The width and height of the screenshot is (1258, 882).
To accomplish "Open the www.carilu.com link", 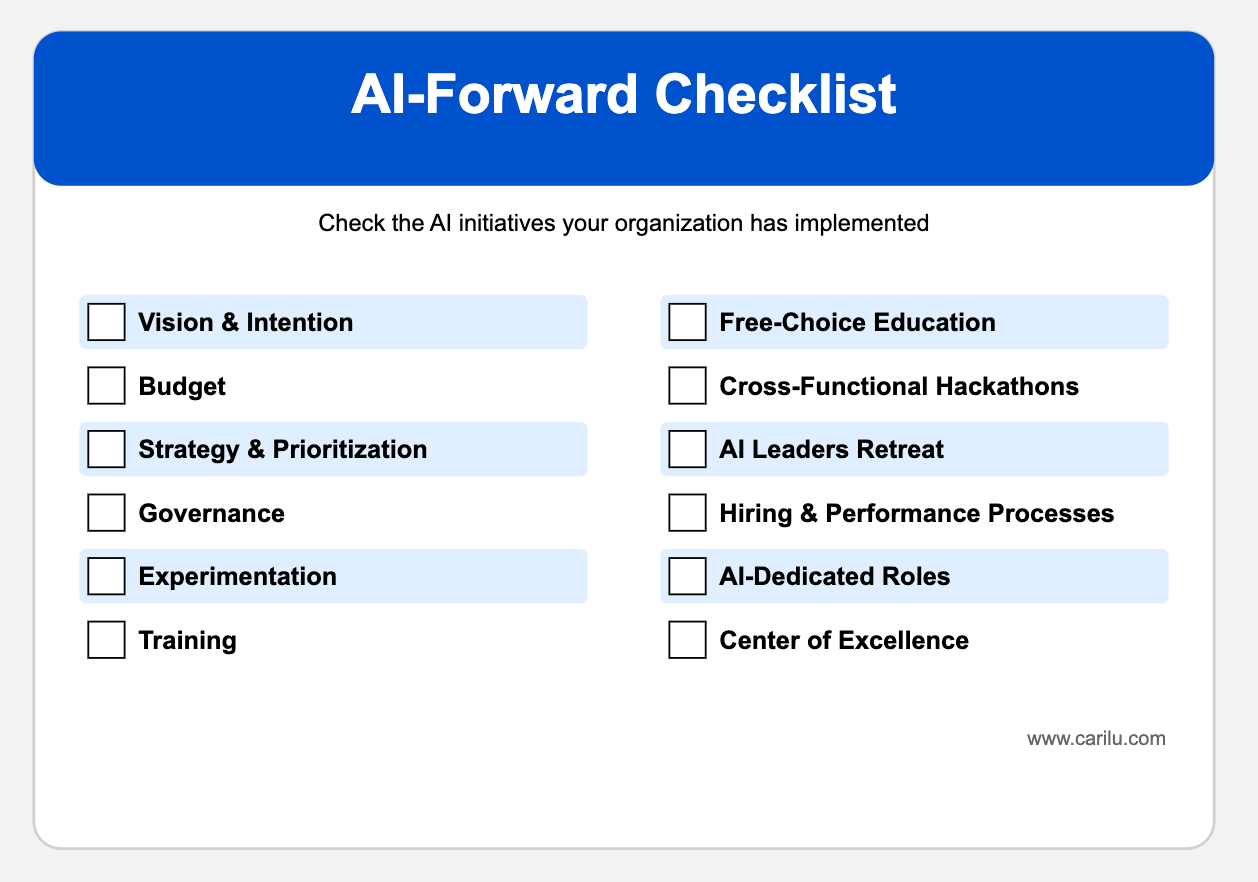I will point(1096,739).
